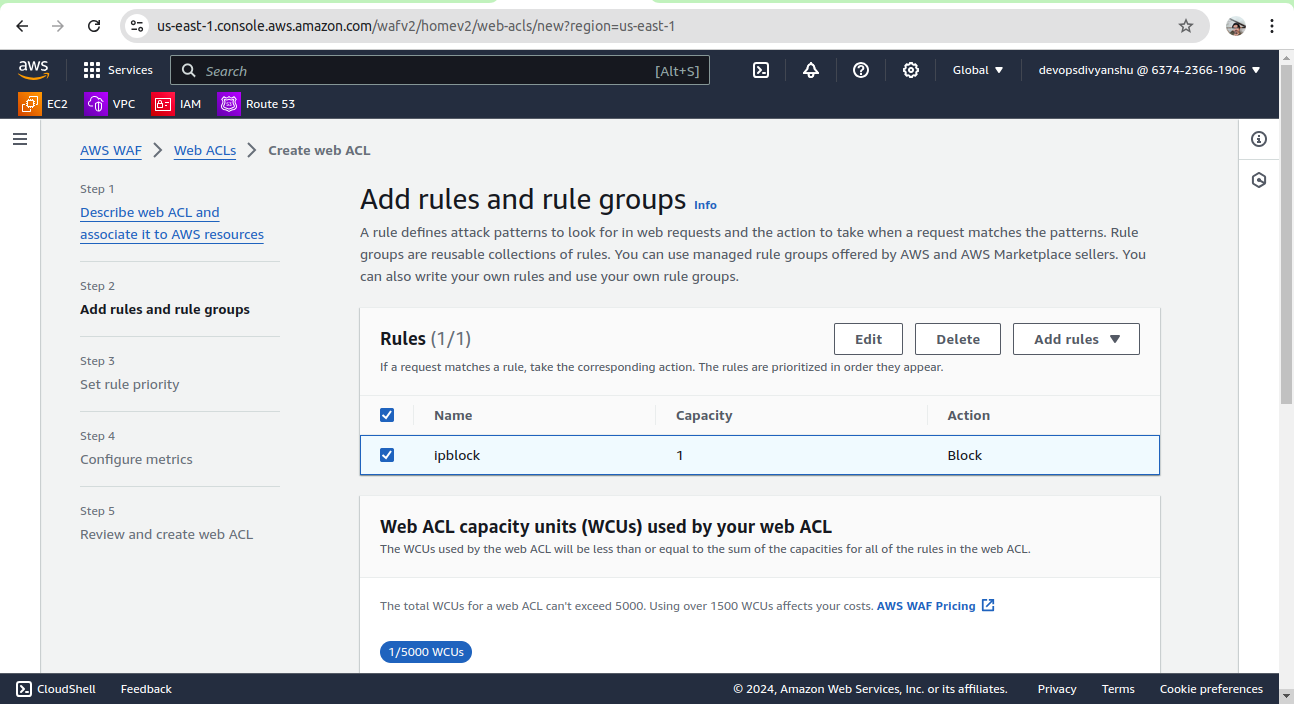The height and width of the screenshot is (704, 1294).
Task: Toggle the hamburger side navigation menu
Action: (20, 139)
